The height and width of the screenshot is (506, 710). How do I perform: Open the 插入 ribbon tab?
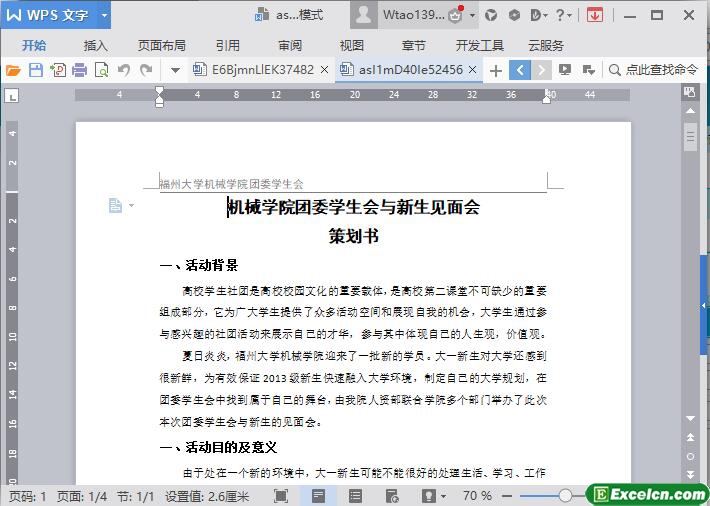tap(96, 45)
